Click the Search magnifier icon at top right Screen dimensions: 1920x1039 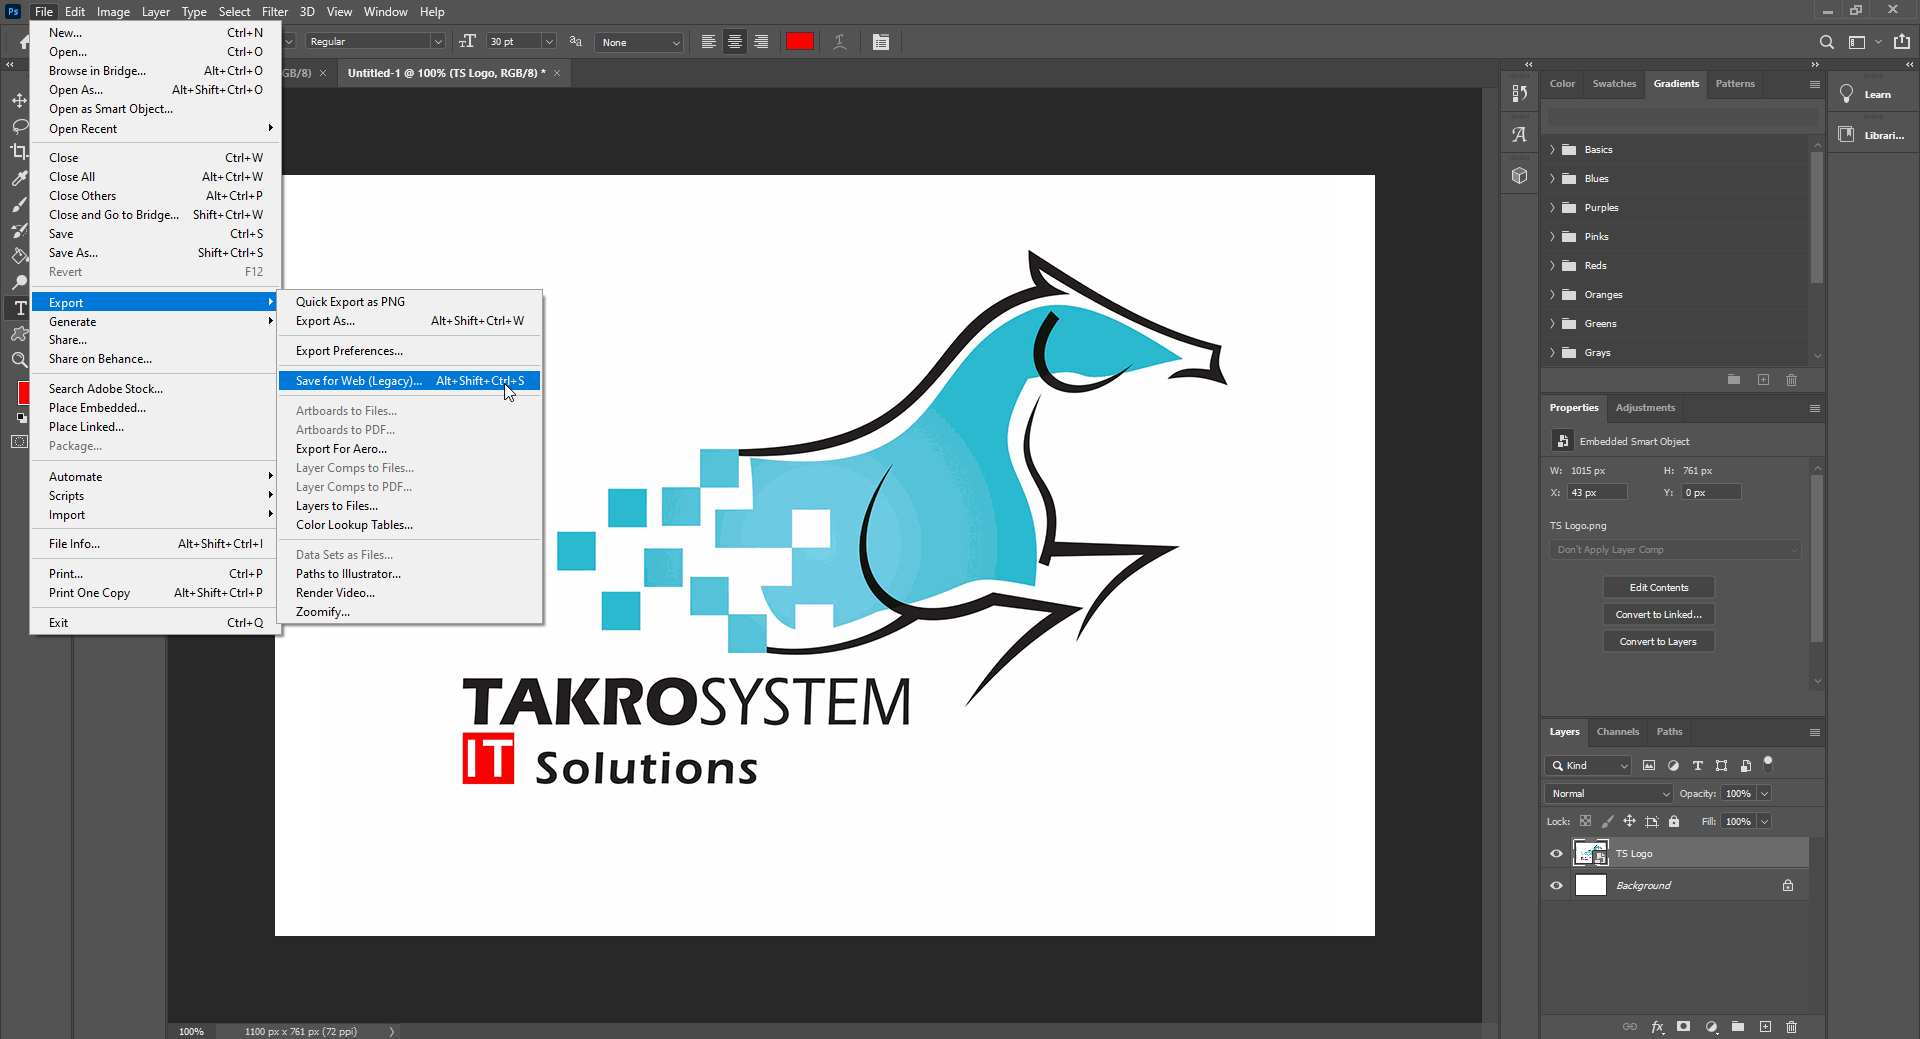1827,42
